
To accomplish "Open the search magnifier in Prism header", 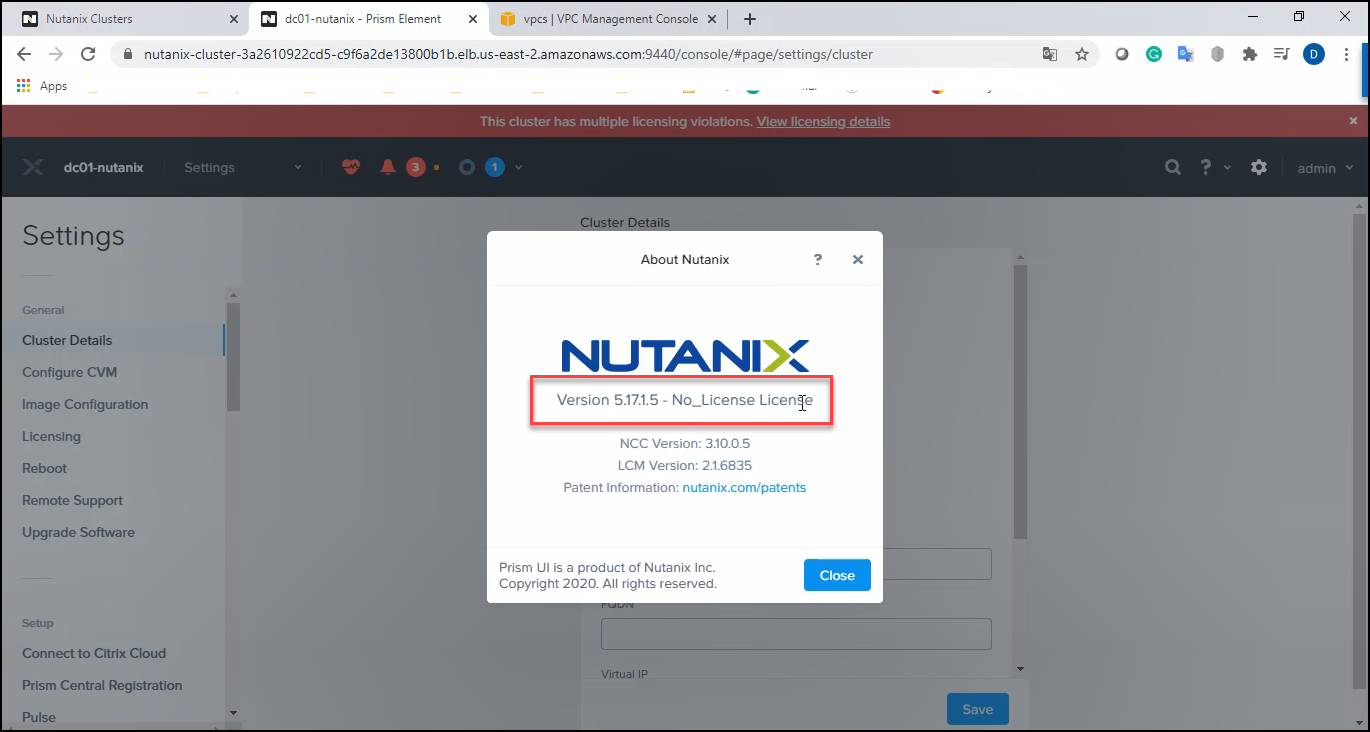I will pyautogui.click(x=1172, y=168).
